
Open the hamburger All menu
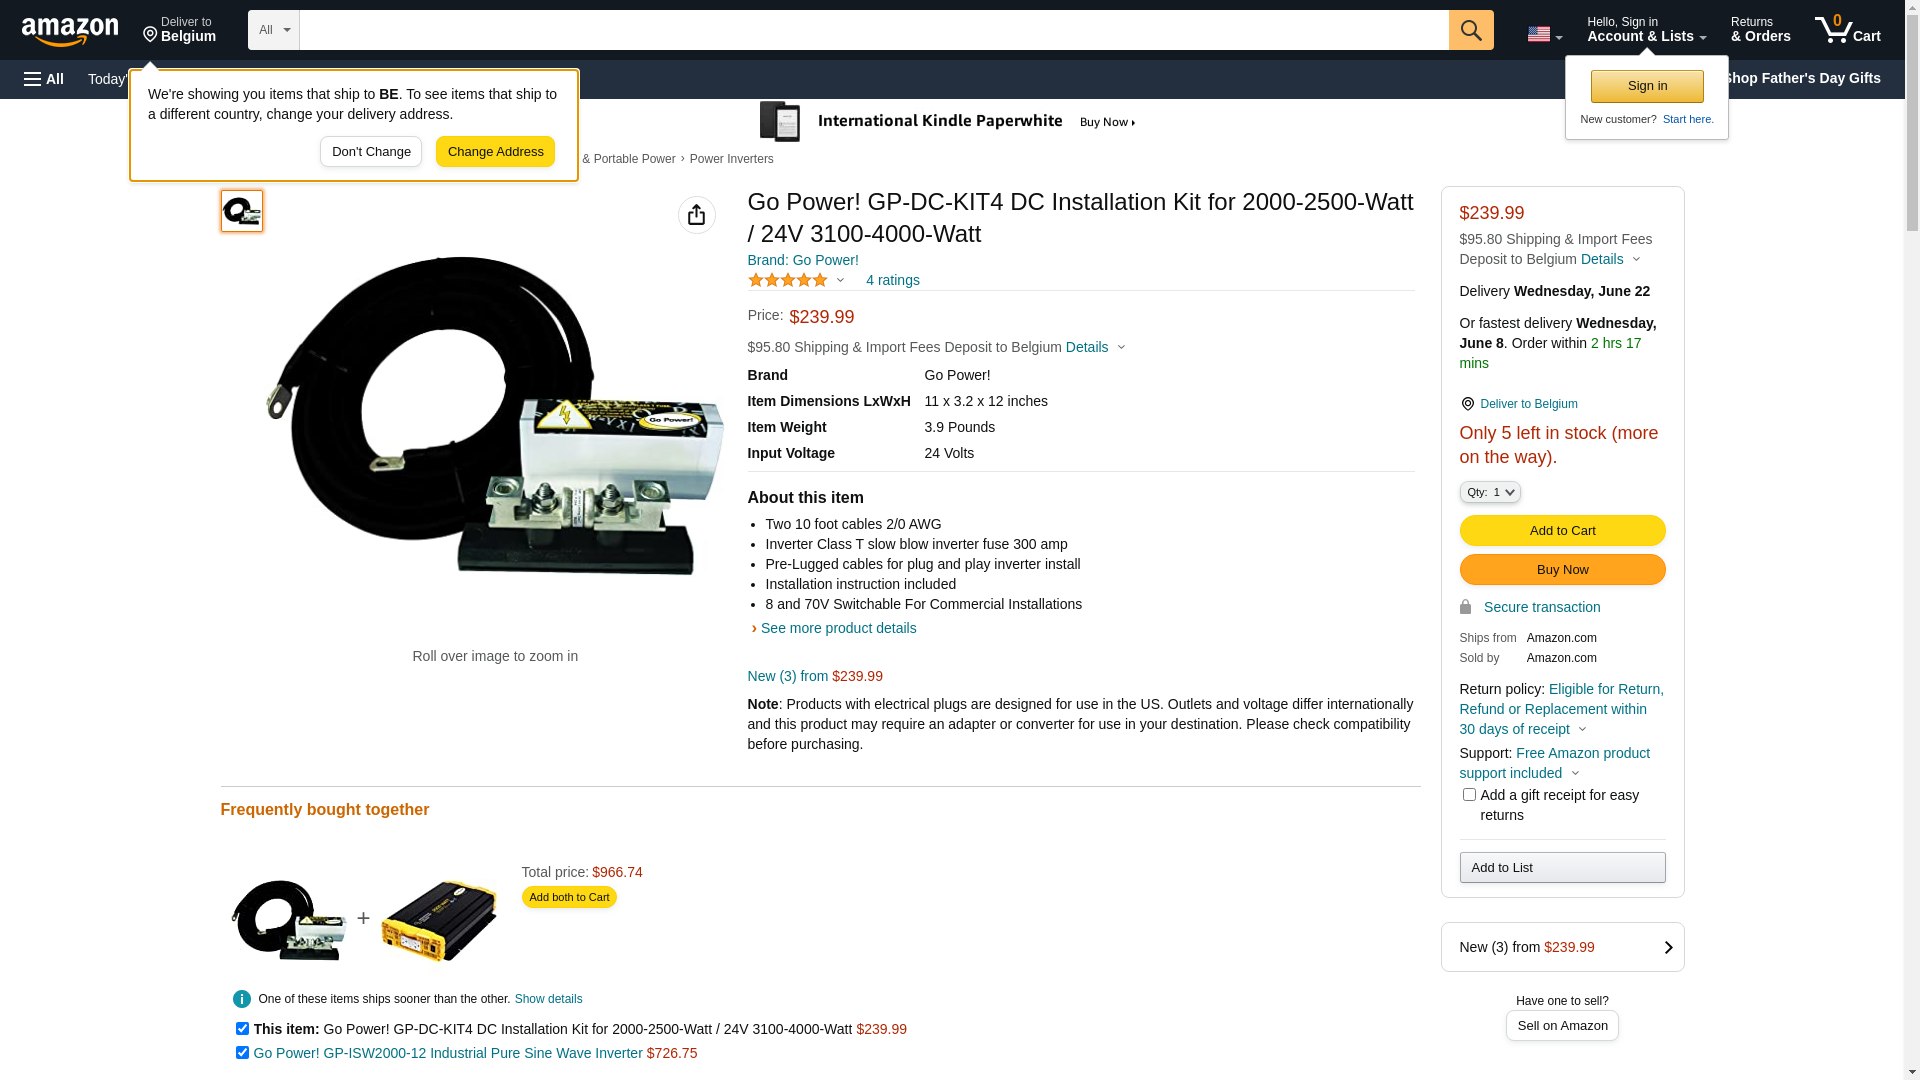click(x=44, y=79)
